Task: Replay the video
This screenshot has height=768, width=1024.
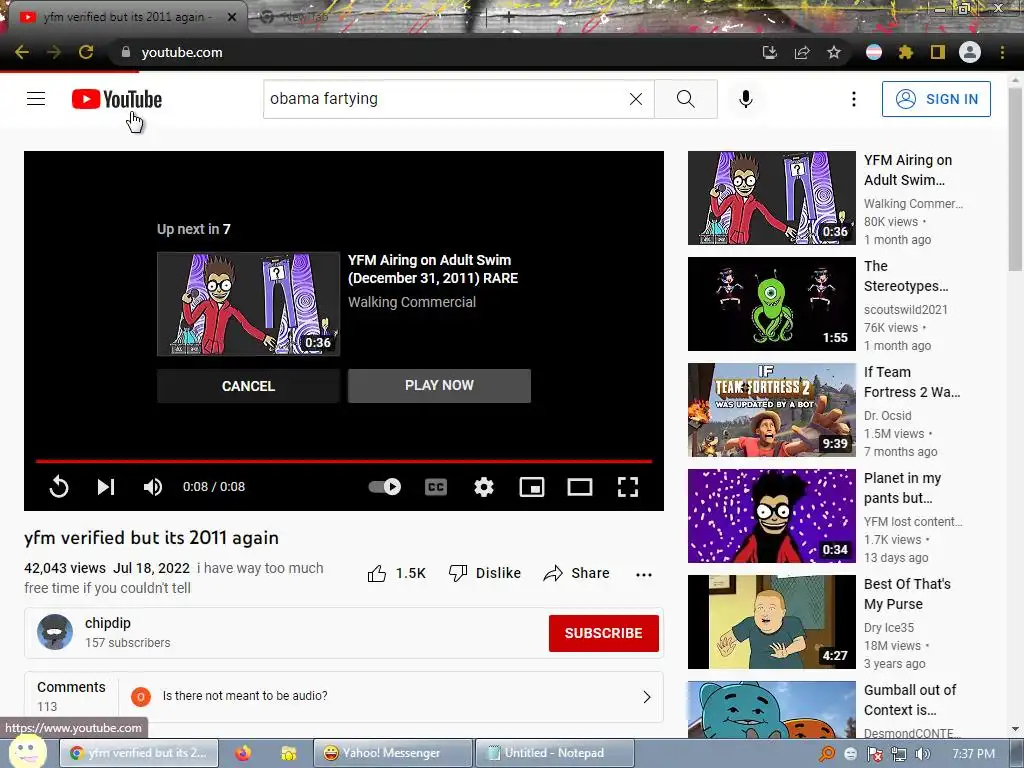Action: [x=59, y=487]
